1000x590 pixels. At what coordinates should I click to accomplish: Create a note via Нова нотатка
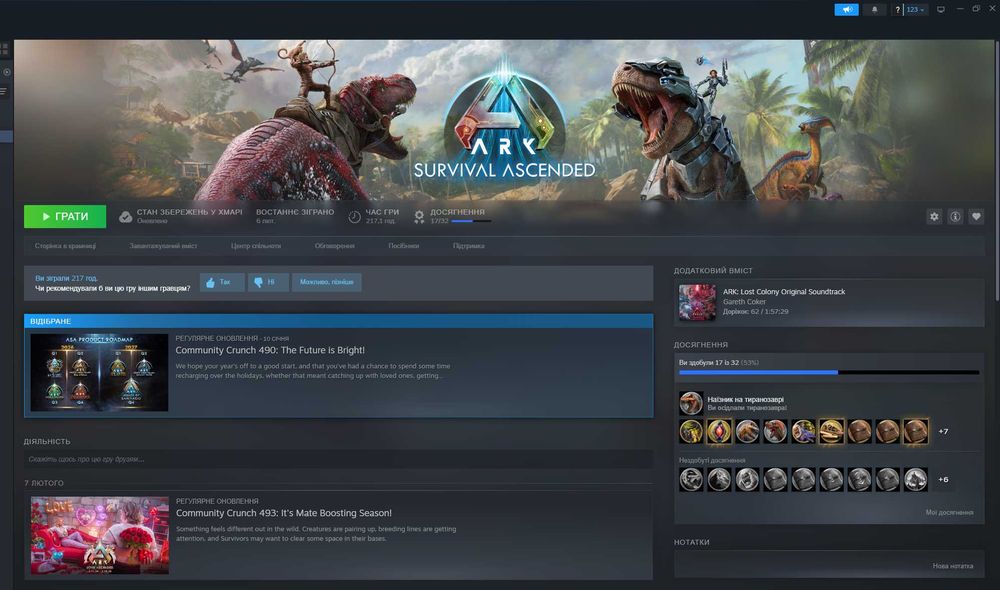click(x=952, y=566)
